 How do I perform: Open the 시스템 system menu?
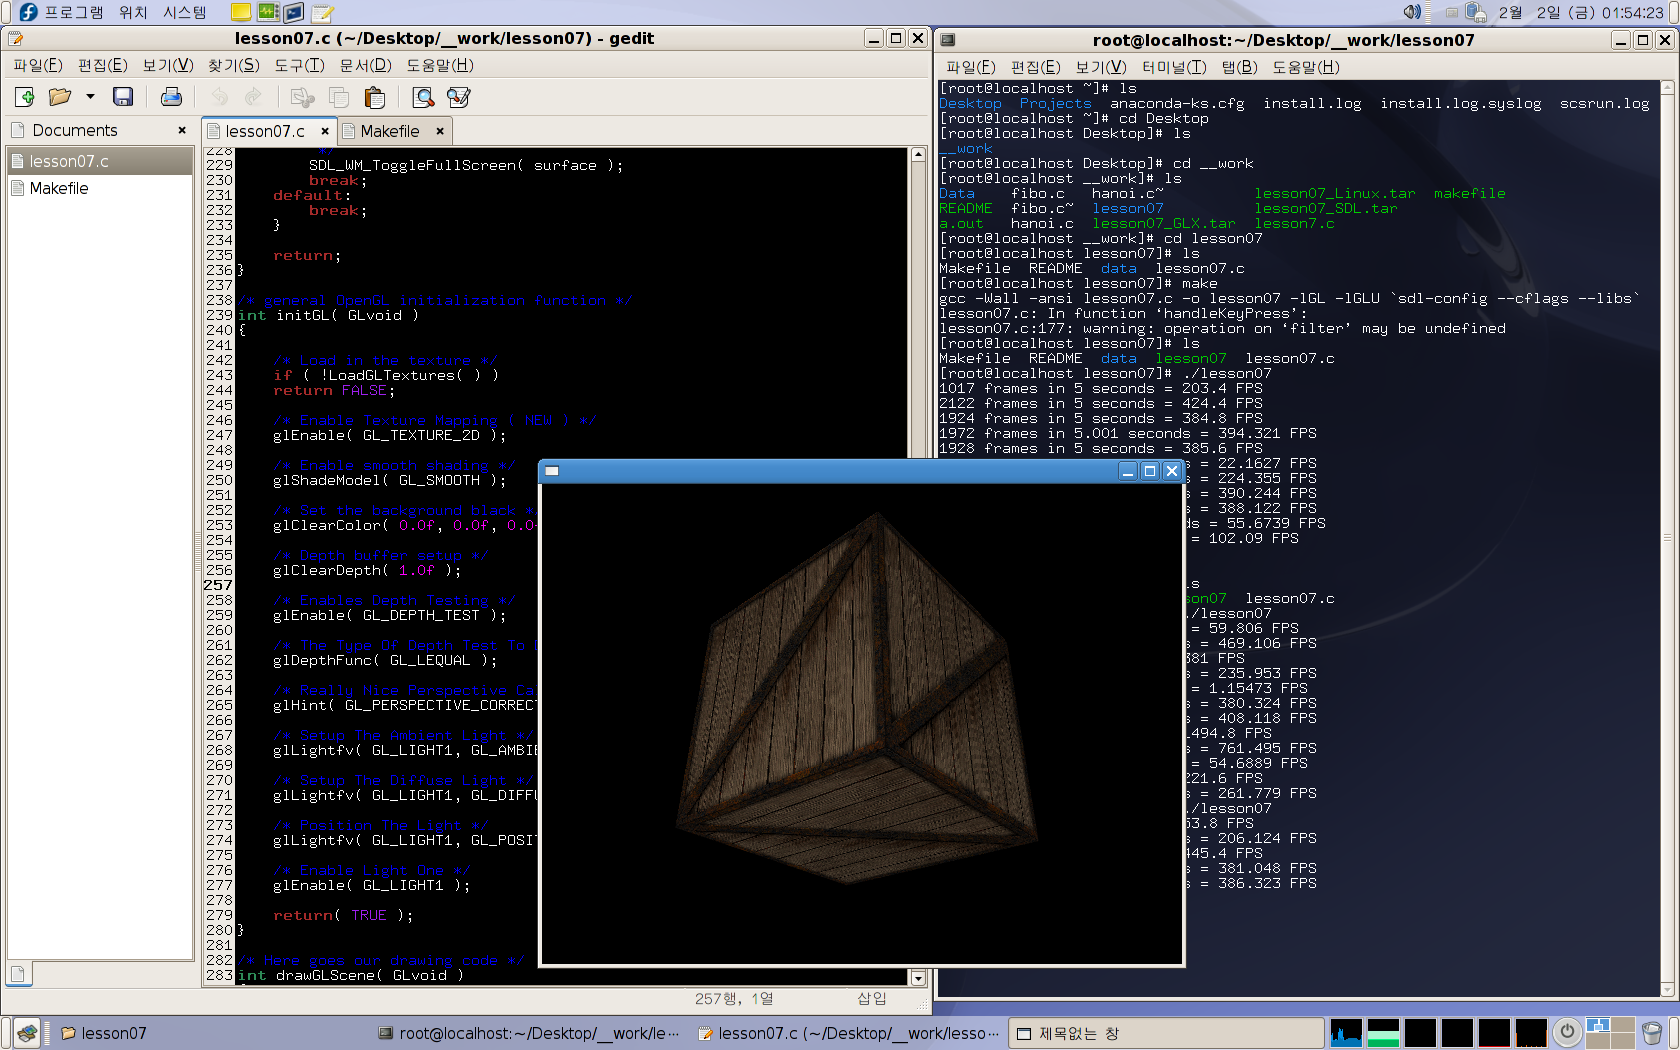pyautogui.click(x=185, y=12)
